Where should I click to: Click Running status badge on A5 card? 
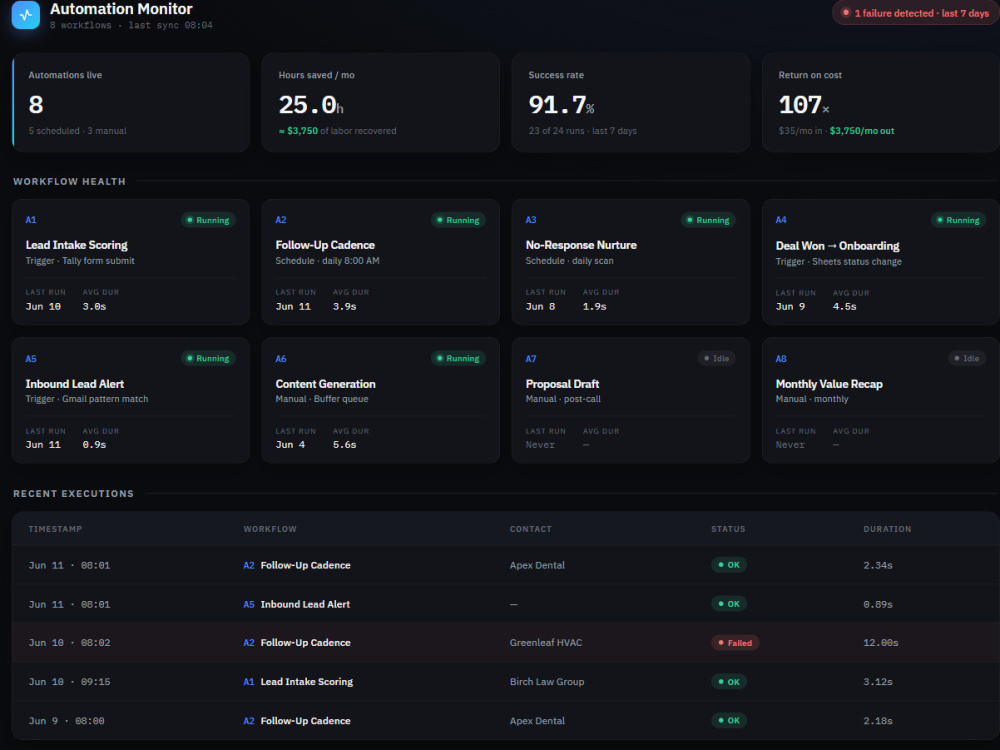coord(208,358)
